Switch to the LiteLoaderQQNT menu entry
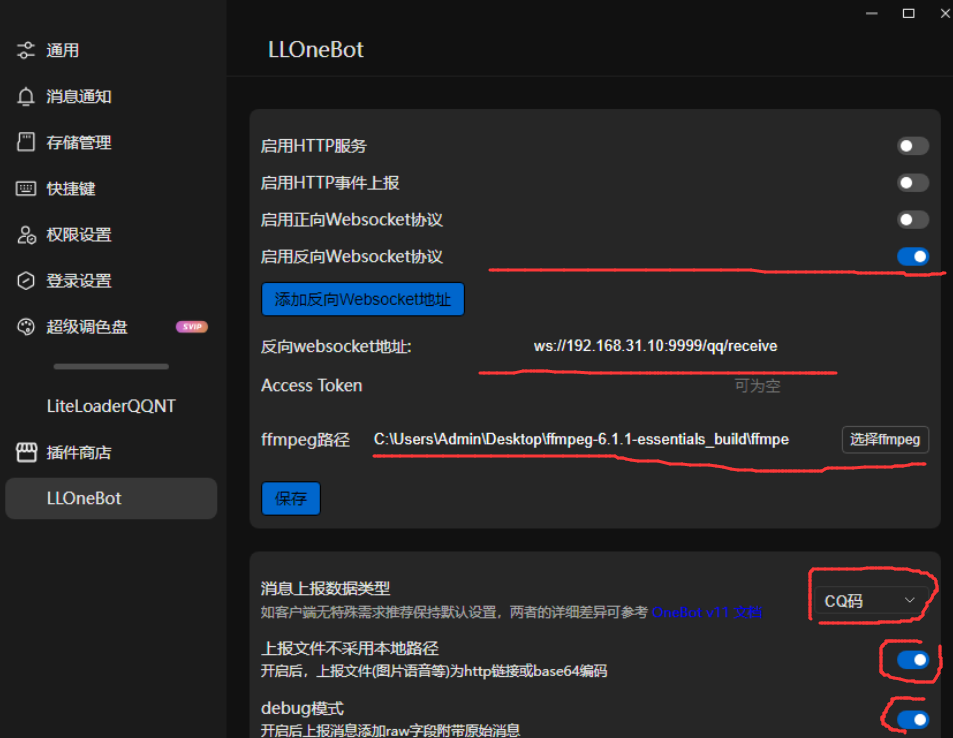Image resolution: width=953 pixels, height=738 pixels. 110,406
